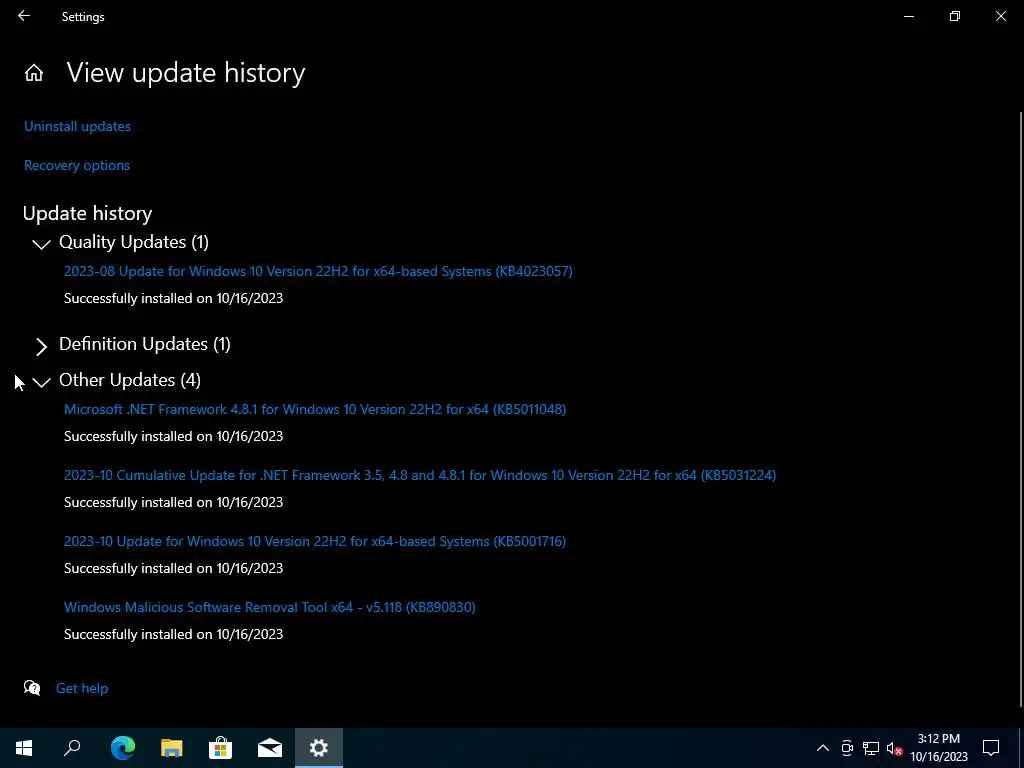Minimize the Settings window
This screenshot has width=1024, height=768.
pyautogui.click(x=908, y=16)
